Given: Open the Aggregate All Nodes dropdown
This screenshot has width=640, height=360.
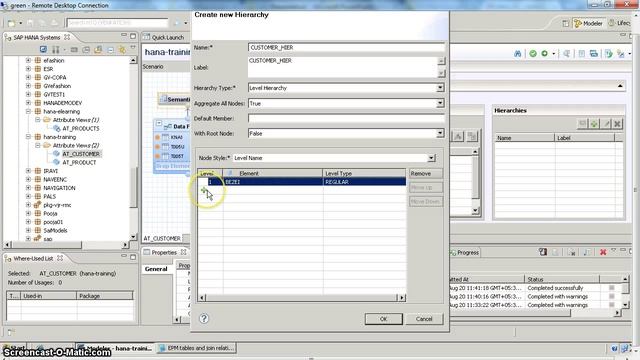Looking at the screenshot, I should pyautogui.click(x=440, y=103).
